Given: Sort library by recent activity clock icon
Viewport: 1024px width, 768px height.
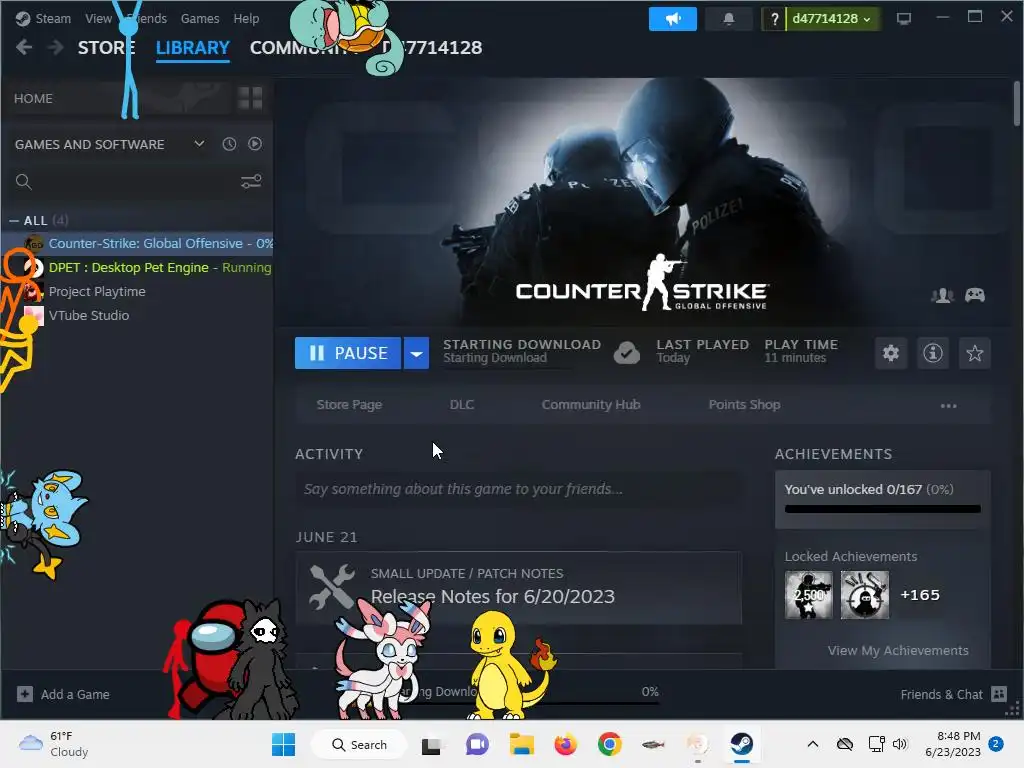Looking at the screenshot, I should pyautogui.click(x=229, y=144).
